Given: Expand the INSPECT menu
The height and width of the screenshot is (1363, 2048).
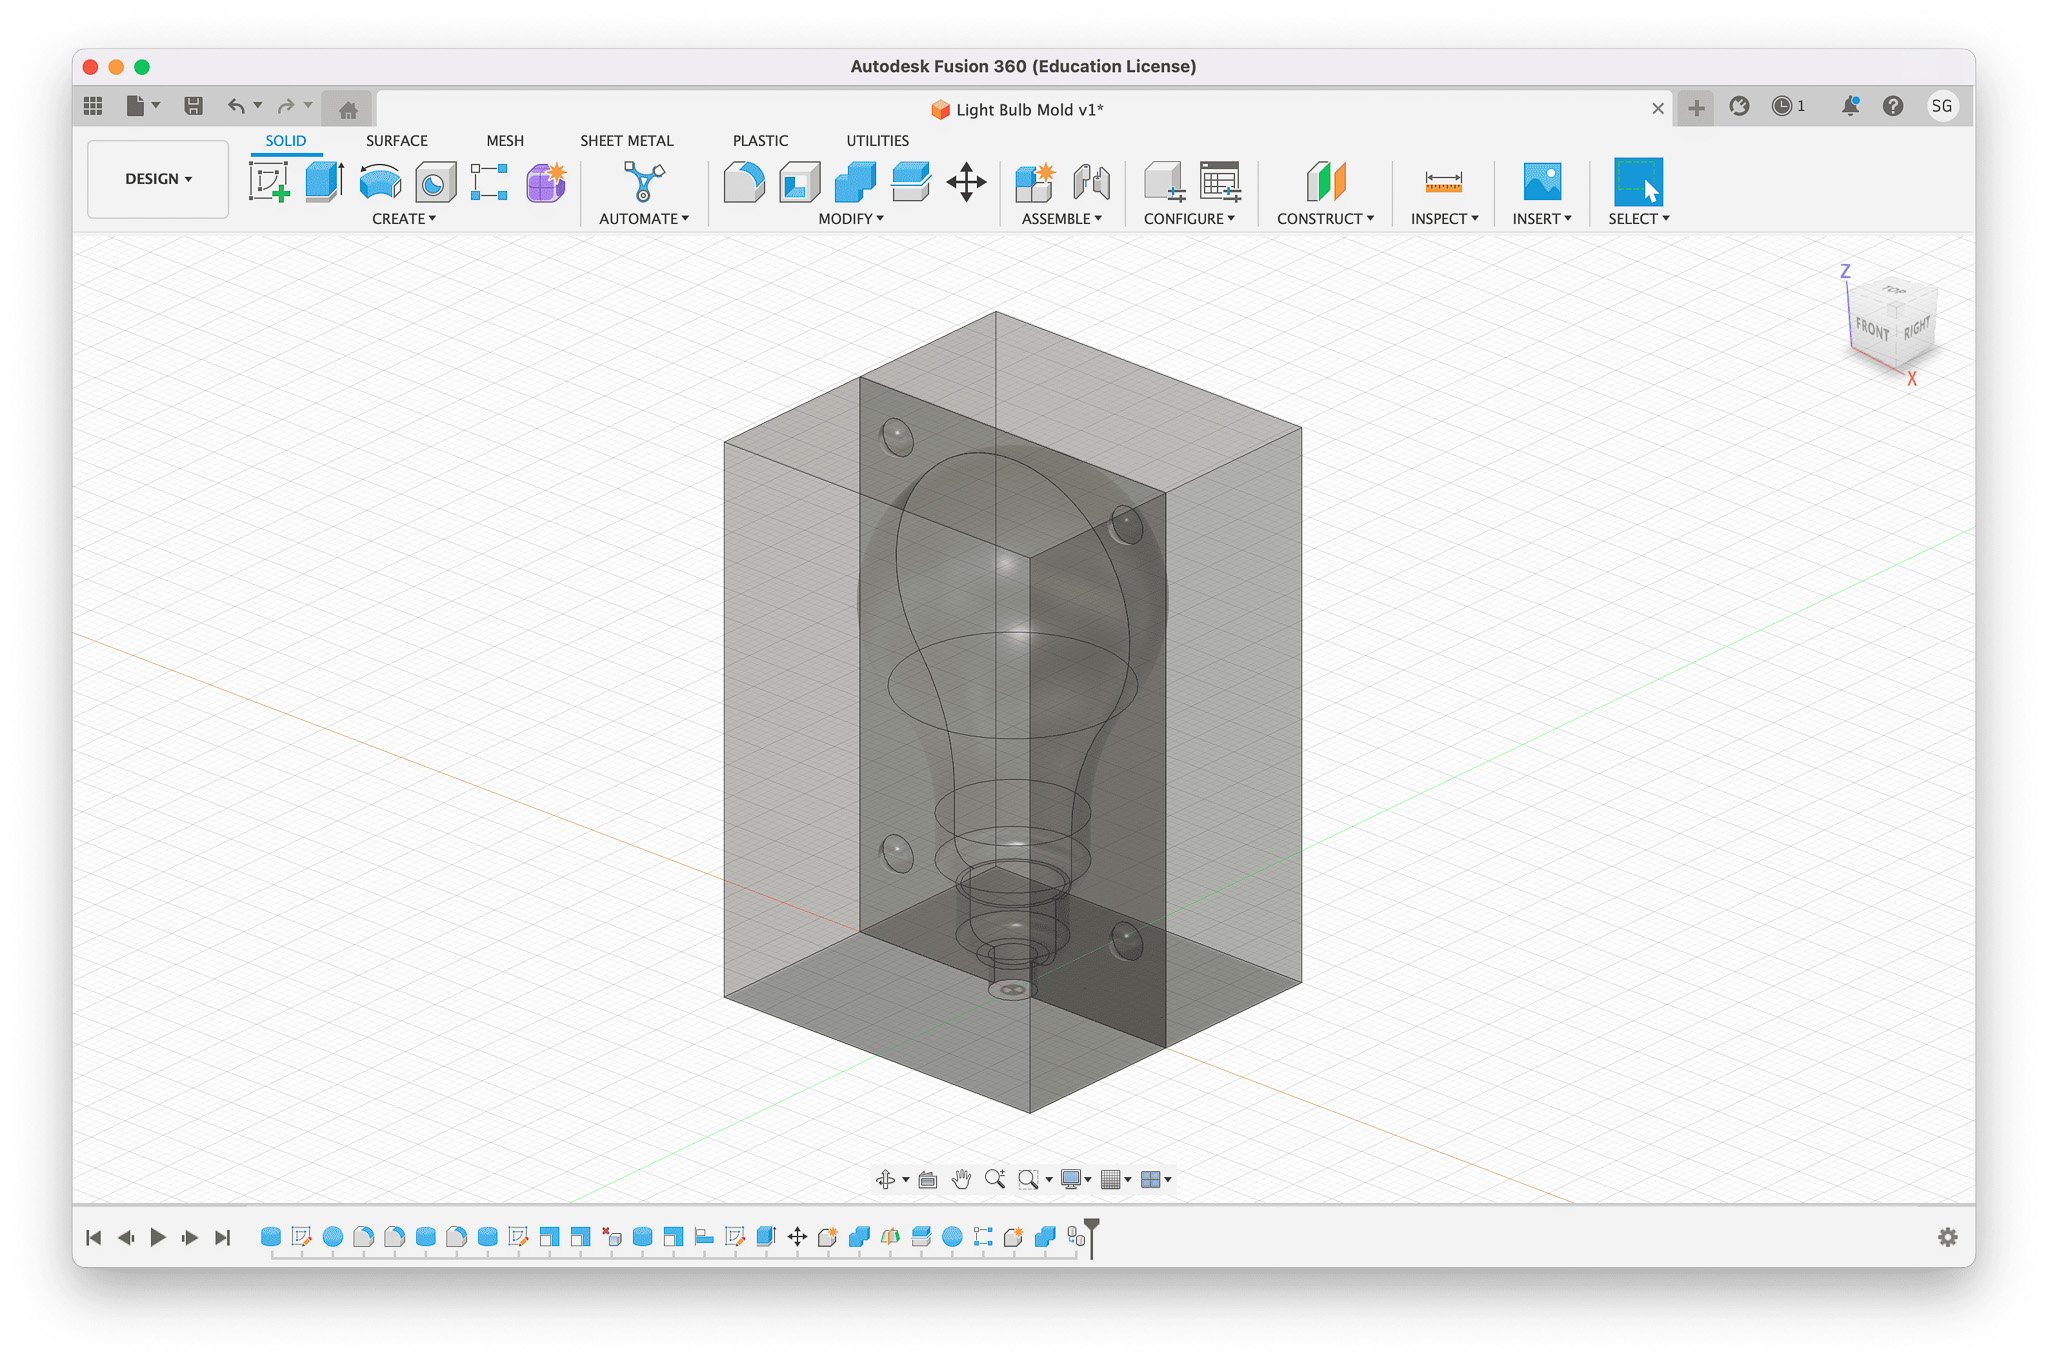Looking at the screenshot, I should pos(1445,219).
